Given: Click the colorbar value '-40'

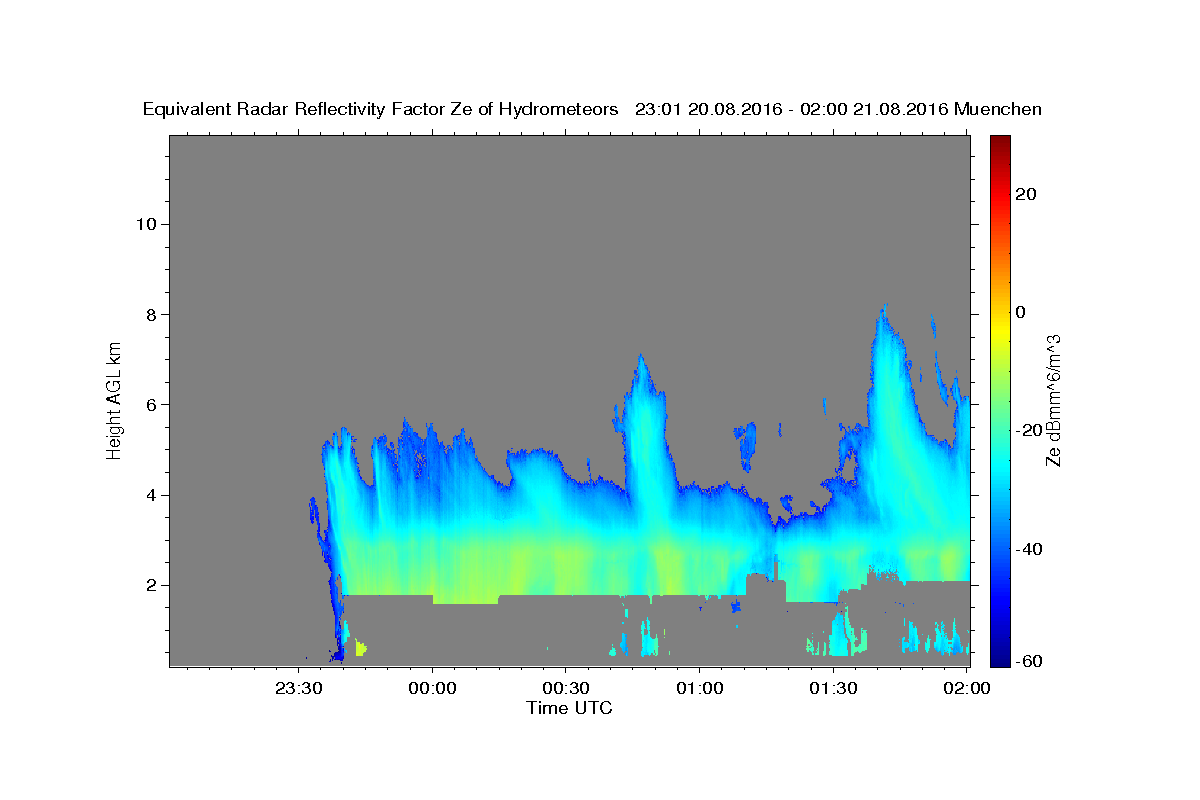Looking at the screenshot, I should click(x=1030, y=549).
